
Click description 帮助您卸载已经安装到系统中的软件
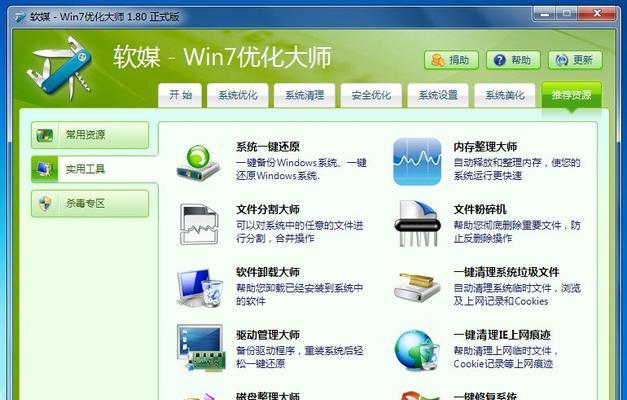(300, 294)
